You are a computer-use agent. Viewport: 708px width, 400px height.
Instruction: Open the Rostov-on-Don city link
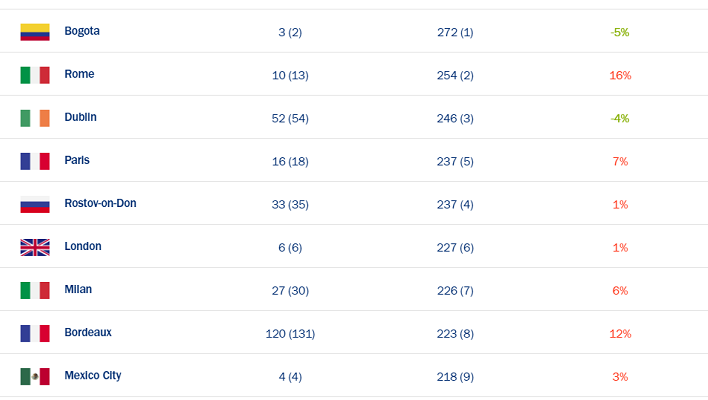click(x=100, y=203)
